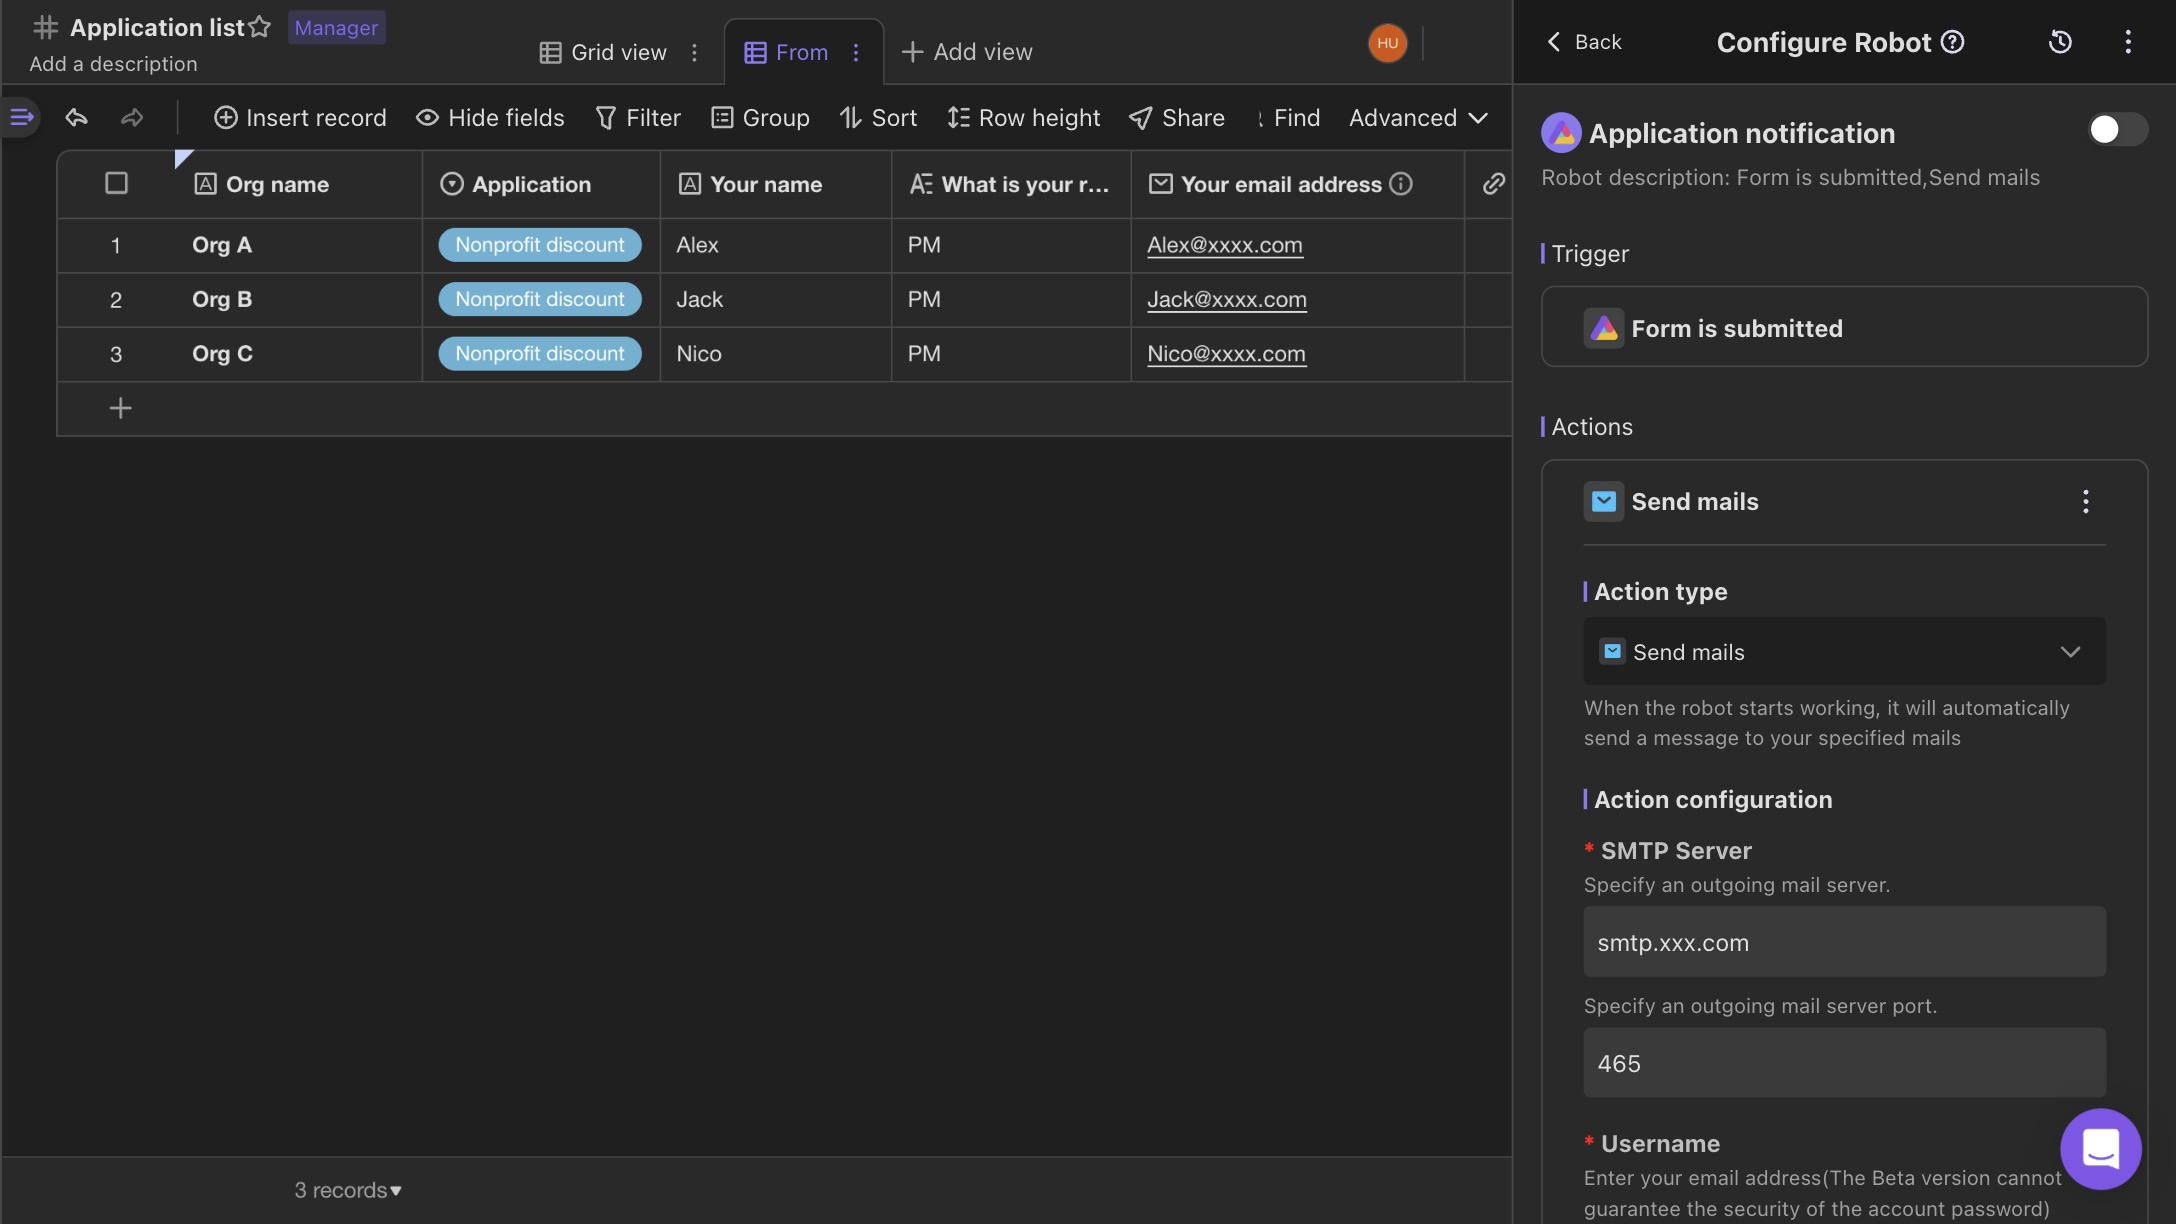Click the attachment link column icon
The height and width of the screenshot is (1224, 2176).
1493,183
